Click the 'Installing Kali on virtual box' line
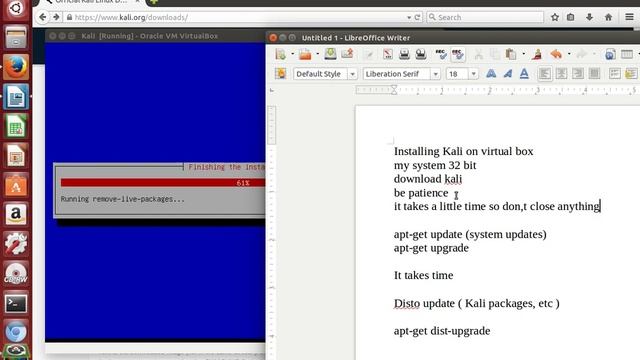Viewport: 640px width, 360px height. [463, 151]
